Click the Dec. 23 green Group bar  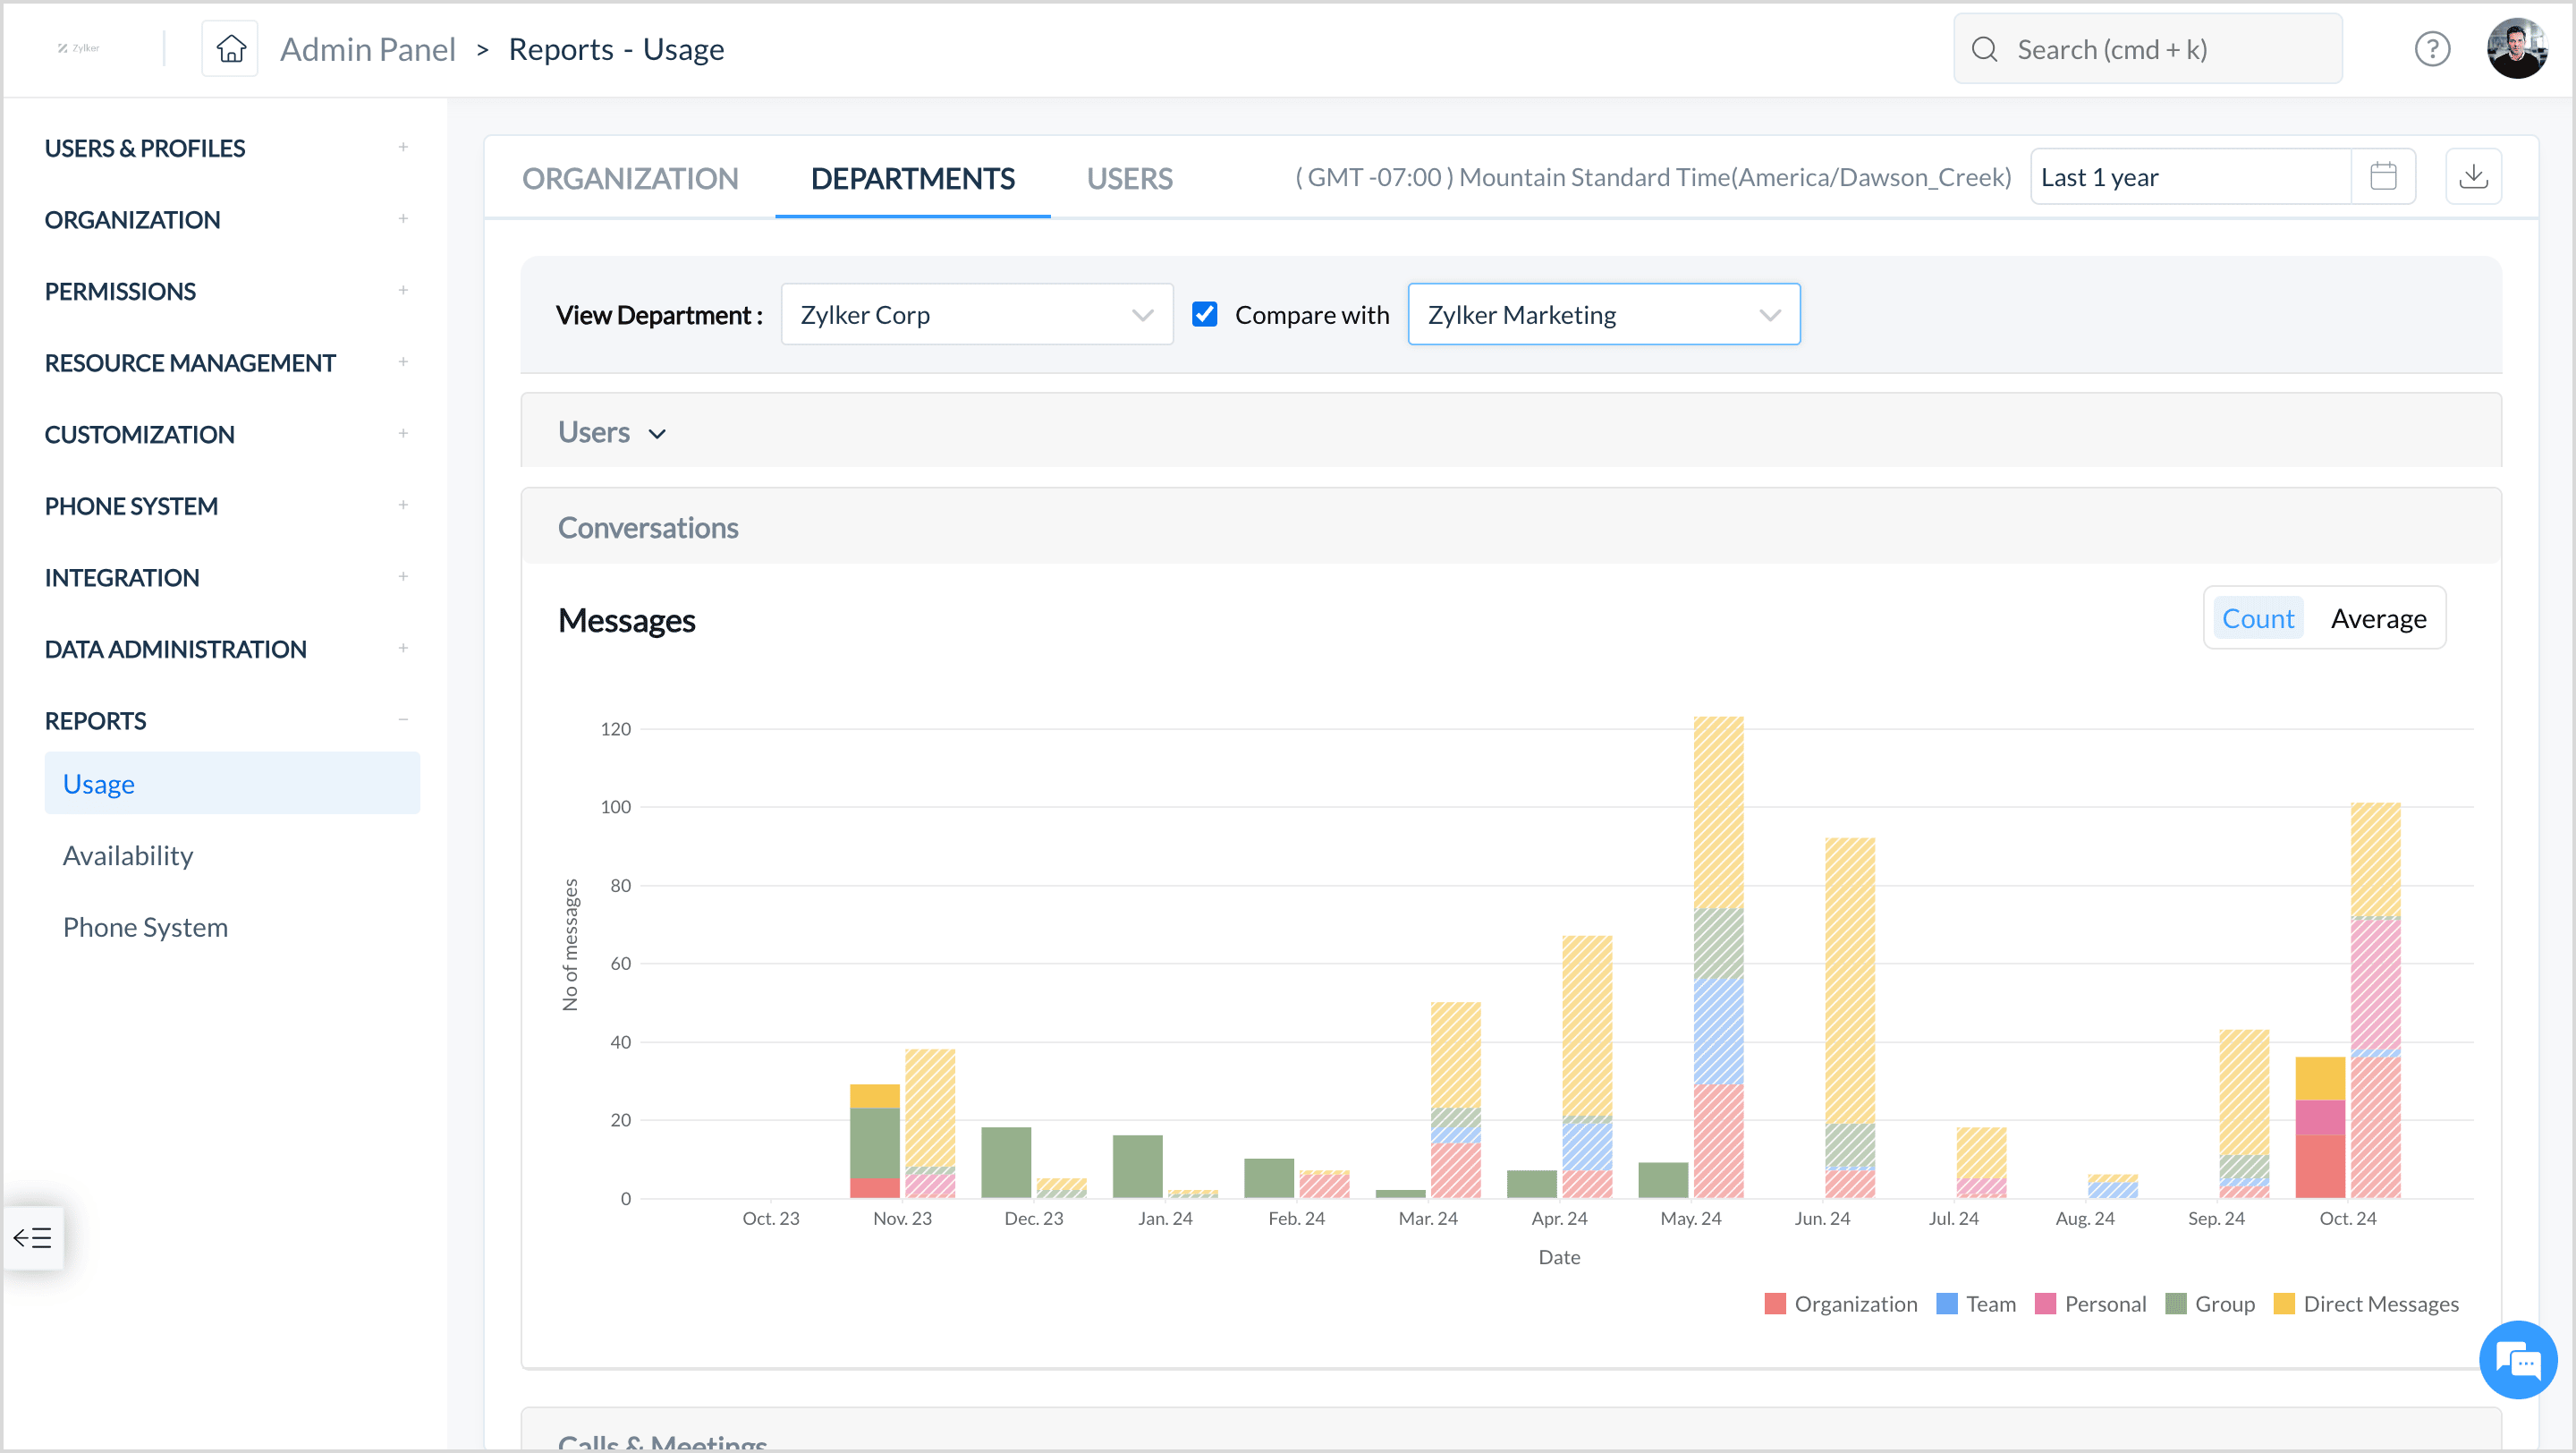[1006, 1162]
